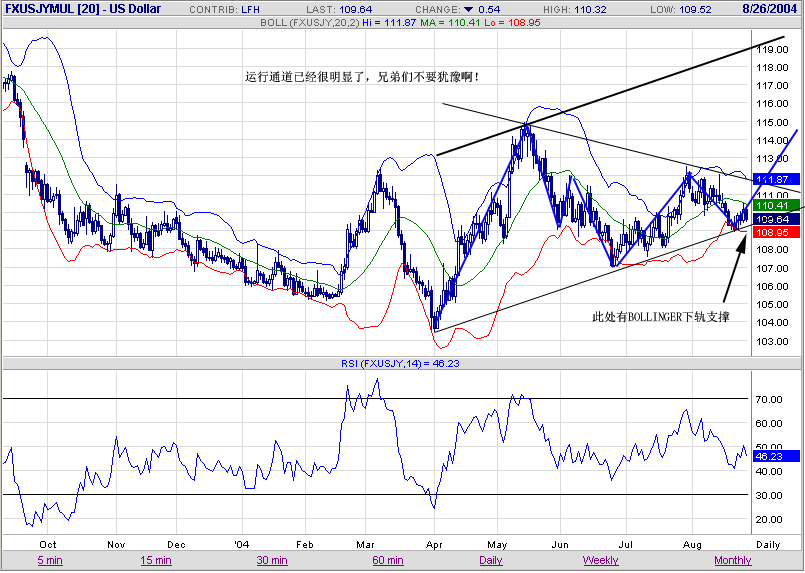The image size is (805, 573).
Task: Click the blue 111.87 upper band price tag
Action: tap(769, 178)
